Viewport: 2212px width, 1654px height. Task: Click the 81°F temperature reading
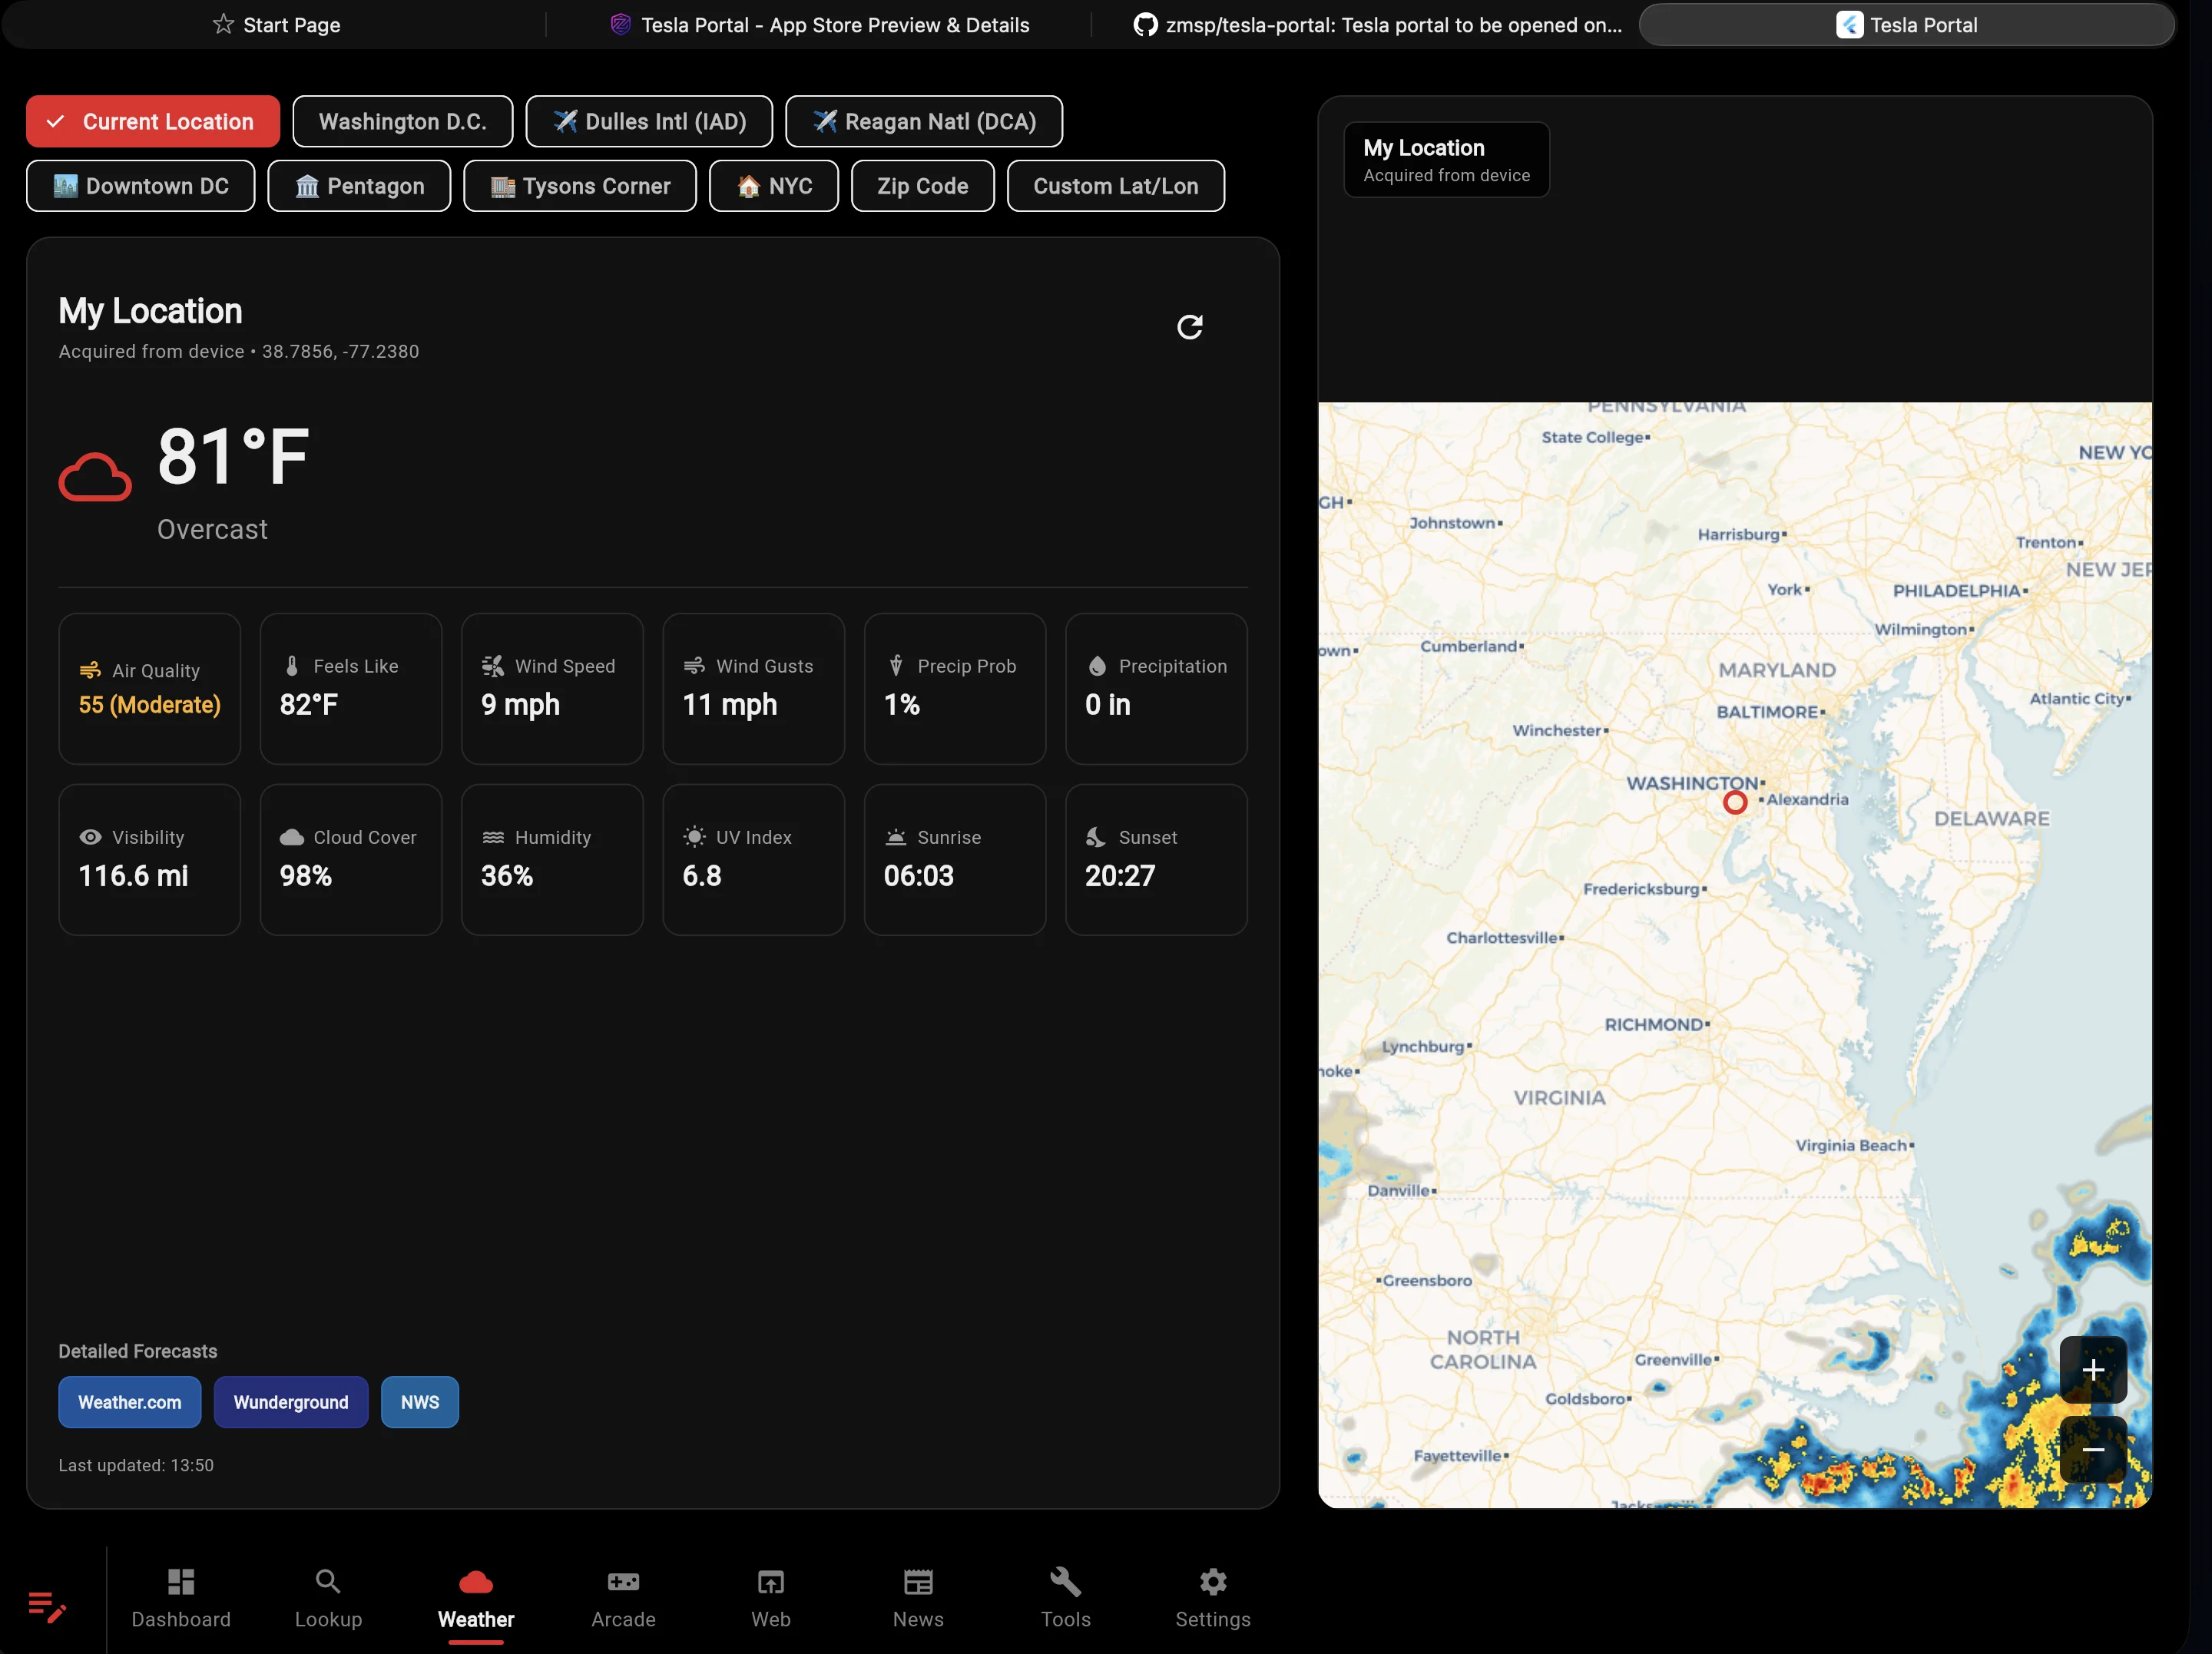coord(233,457)
